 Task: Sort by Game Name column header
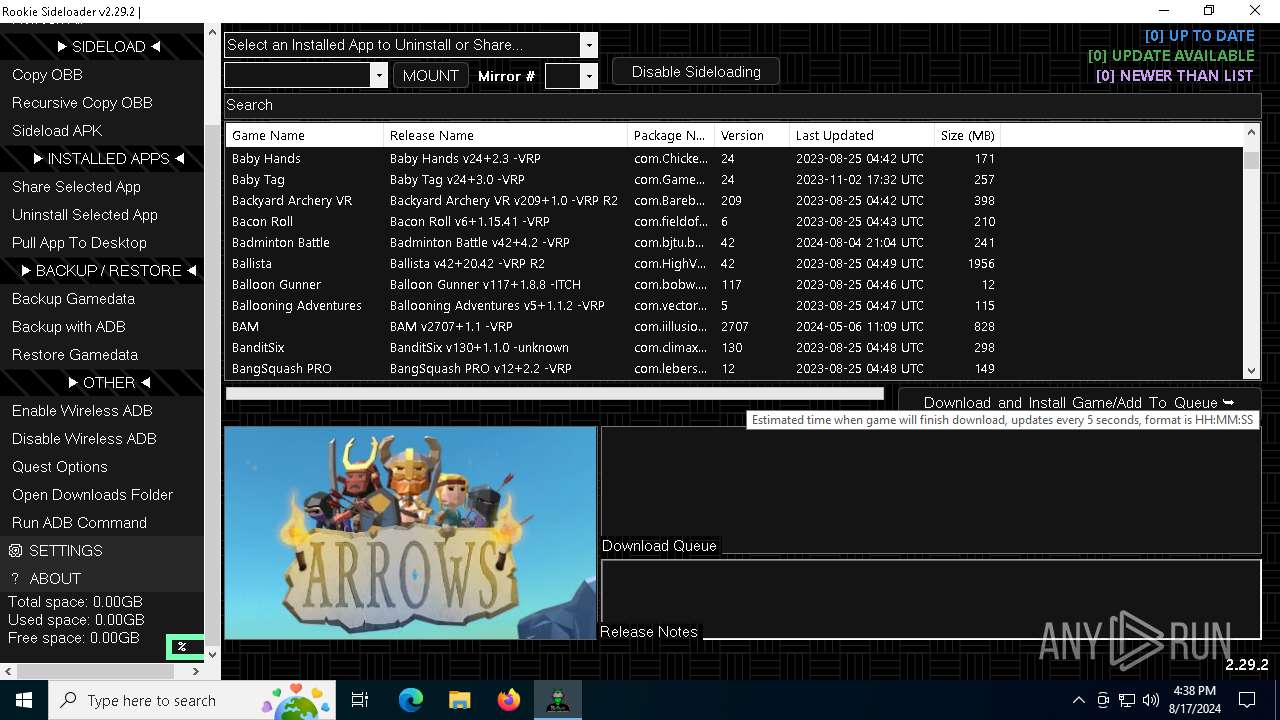click(304, 135)
